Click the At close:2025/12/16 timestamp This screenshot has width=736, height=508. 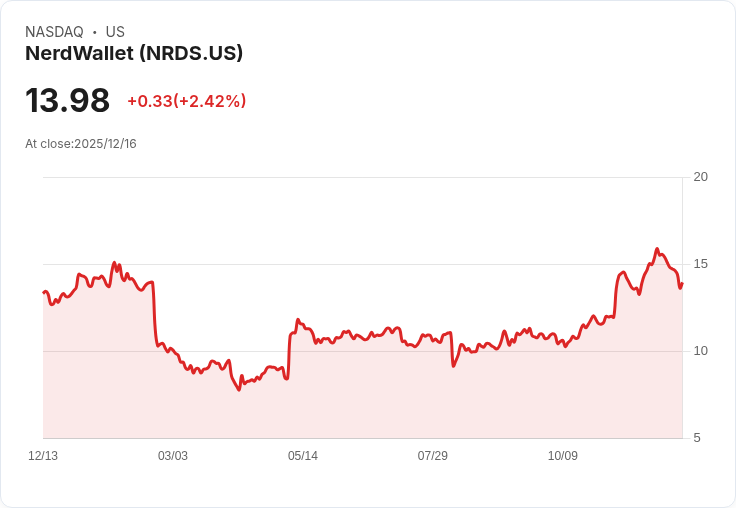(81, 144)
